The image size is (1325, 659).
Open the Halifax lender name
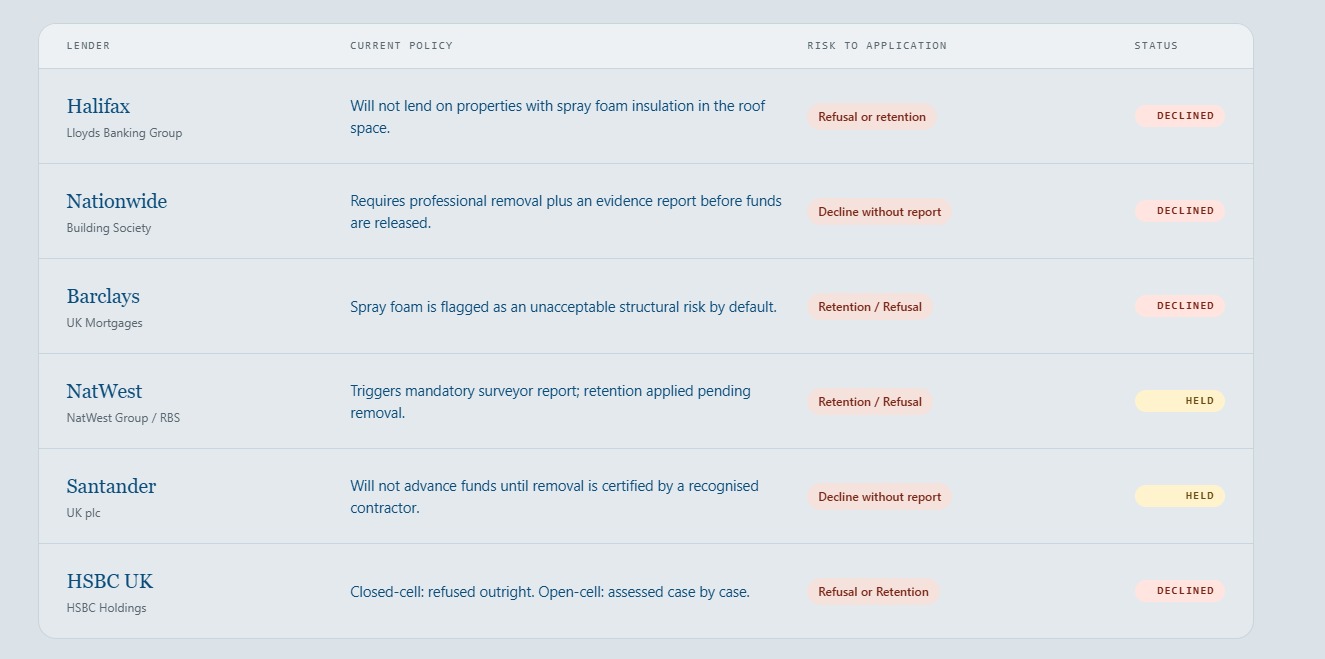click(98, 106)
